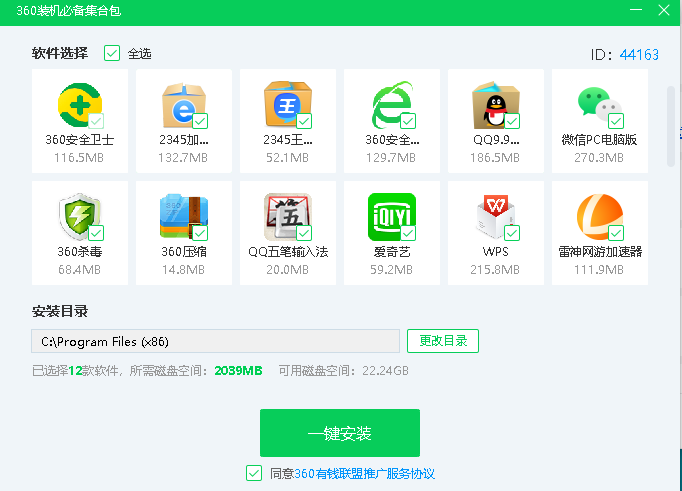682x491 pixels.
Task: Uncheck the 雷神网游加速器 checkbox
Action: click(616, 233)
